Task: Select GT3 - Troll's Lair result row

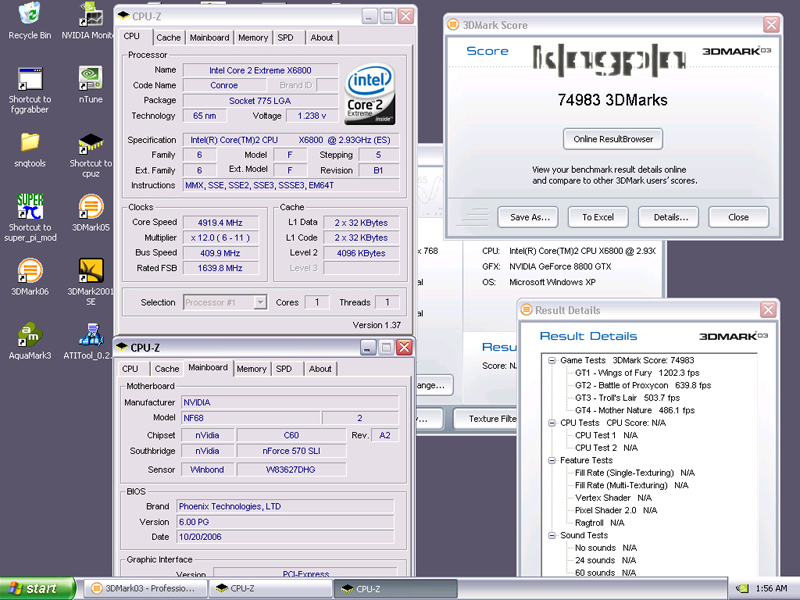Action: point(627,398)
